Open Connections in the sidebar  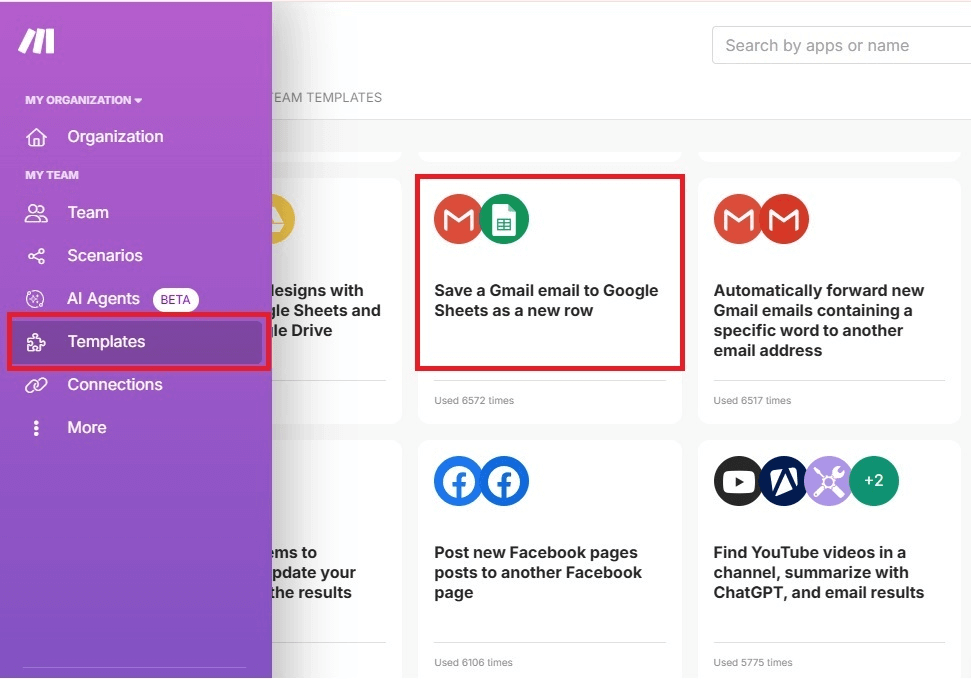point(115,385)
